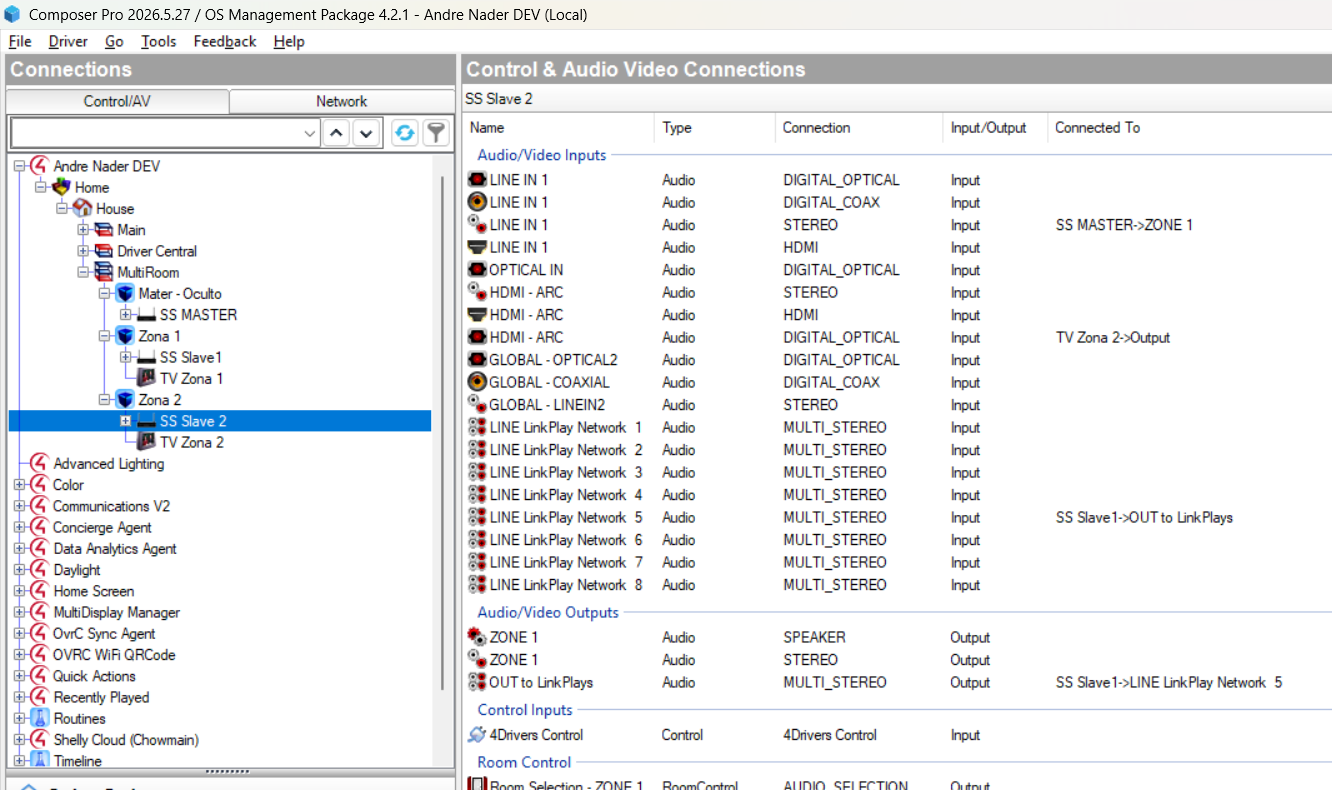The height and width of the screenshot is (790, 1332).
Task: Collapse the MultiRoom tree node
Action: click(83, 272)
